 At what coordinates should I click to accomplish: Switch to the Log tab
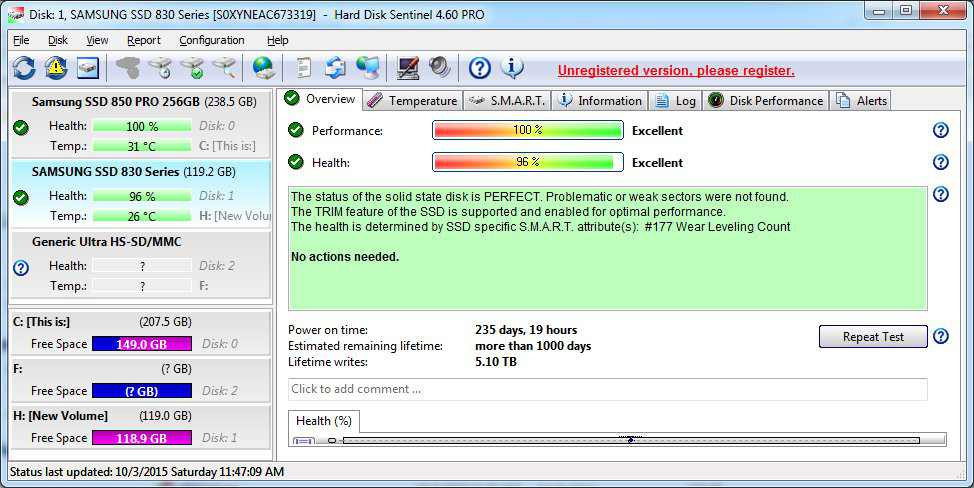pos(676,101)
